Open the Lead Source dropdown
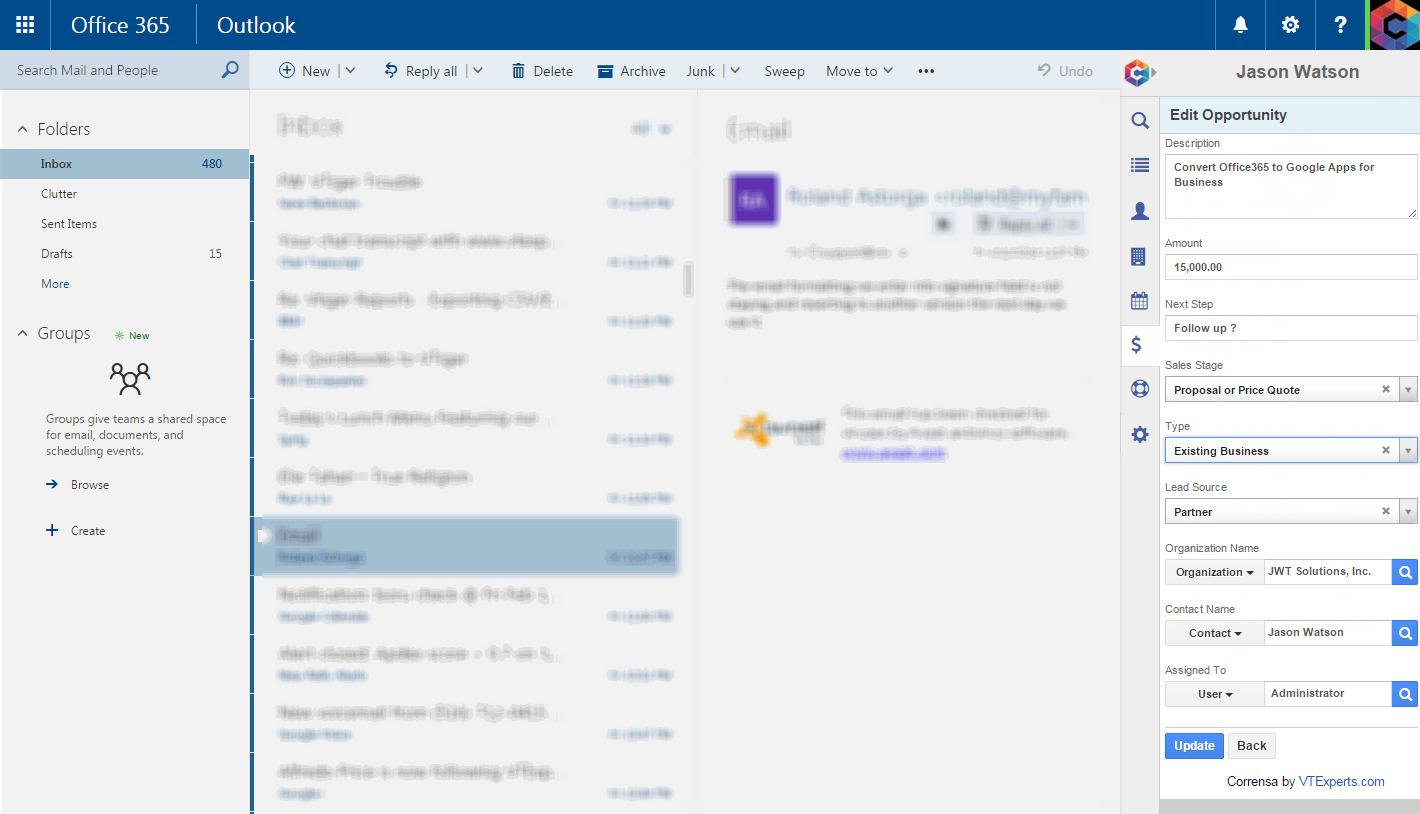The width and height of the screenshot is (1420, 814). click(1408, 512)
